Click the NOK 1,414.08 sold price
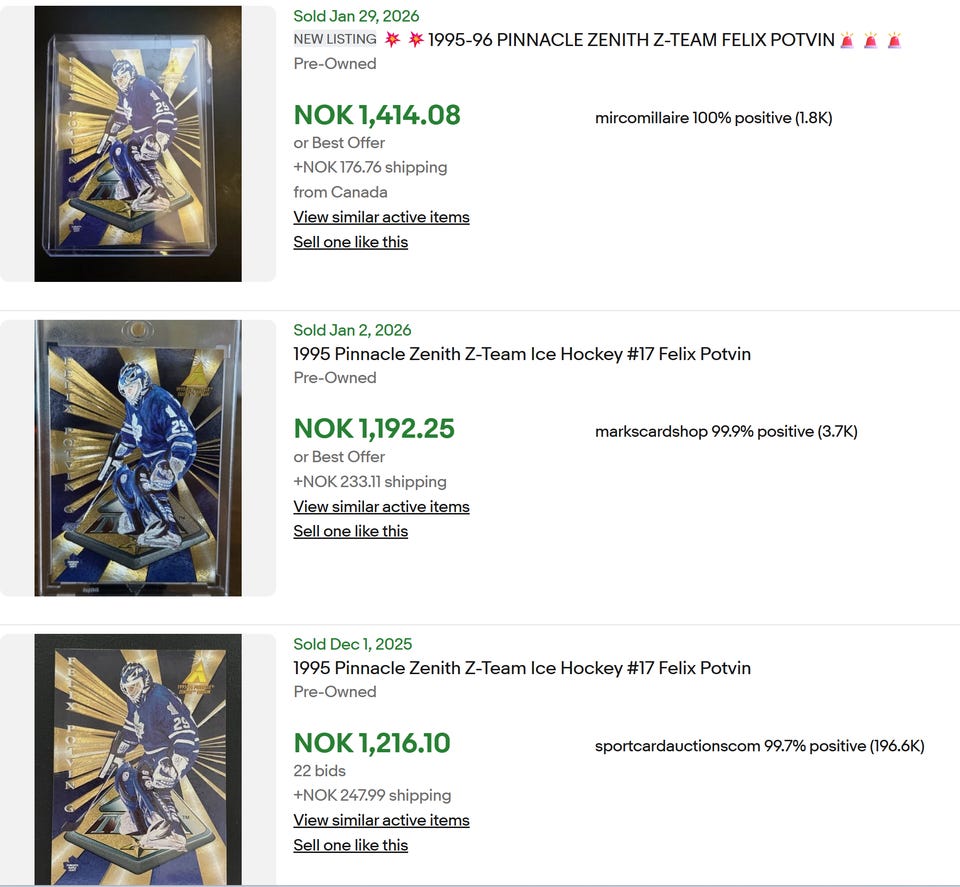The width and height of the screenshot is (960, 887). (377, 115)
